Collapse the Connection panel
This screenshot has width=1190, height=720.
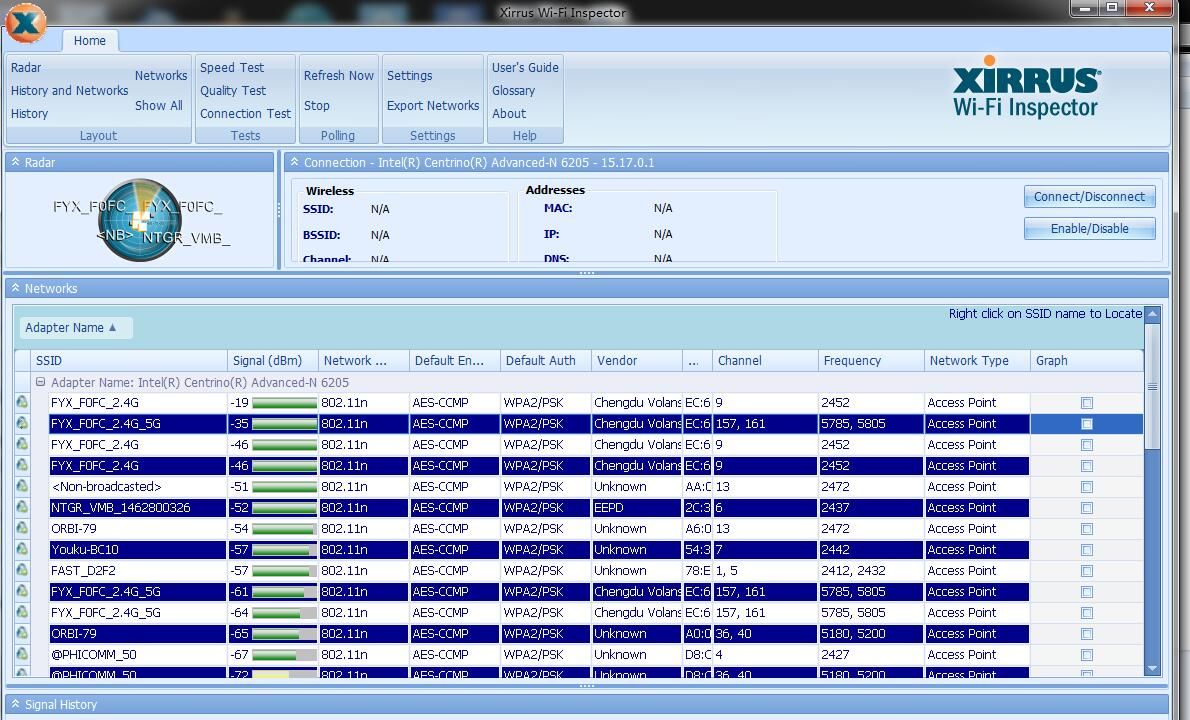click(294, 162)
